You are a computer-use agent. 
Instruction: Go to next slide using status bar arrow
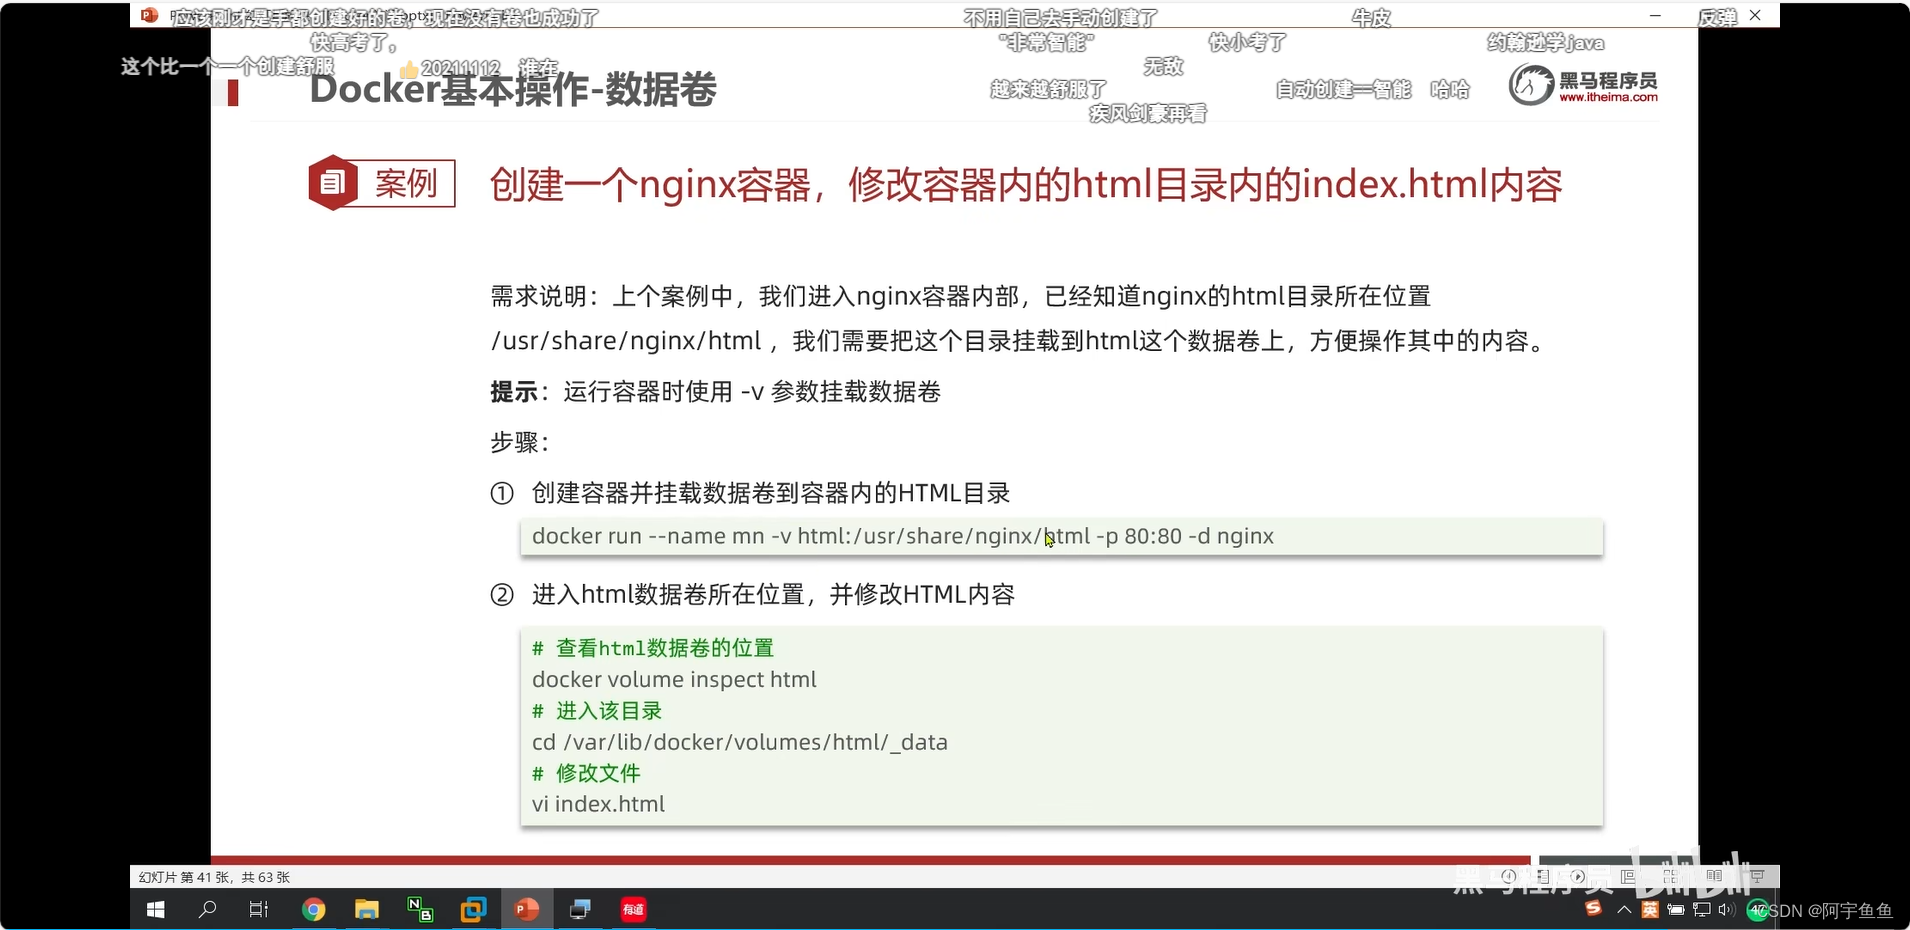click(x=1578, y=876)
